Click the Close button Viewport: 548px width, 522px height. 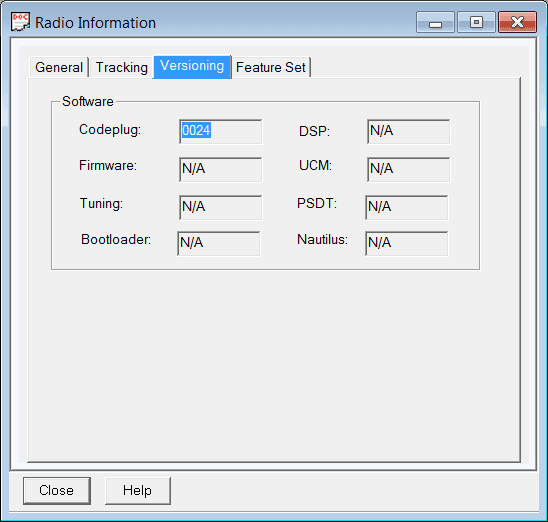pyautogui.click(x=57, y=490)
